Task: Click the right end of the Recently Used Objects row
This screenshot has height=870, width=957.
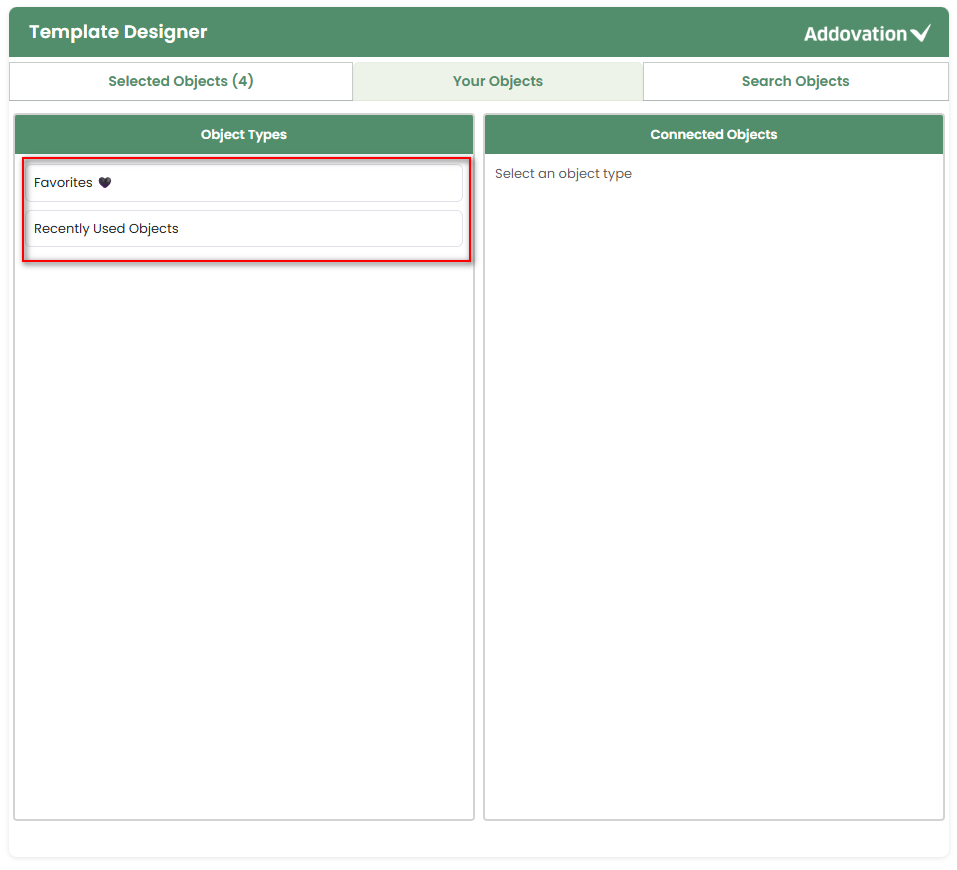Action: 440,229
